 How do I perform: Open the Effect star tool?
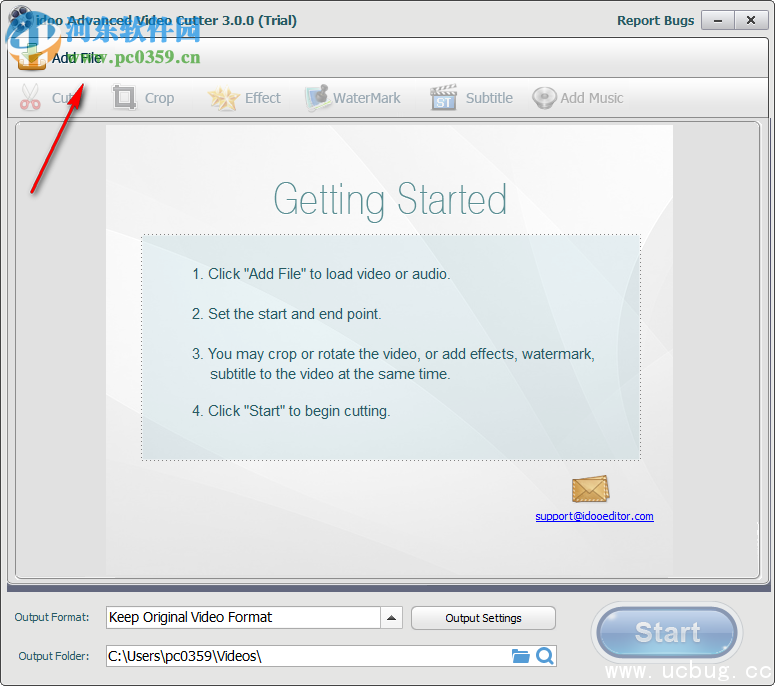click(x=244, y=98)
